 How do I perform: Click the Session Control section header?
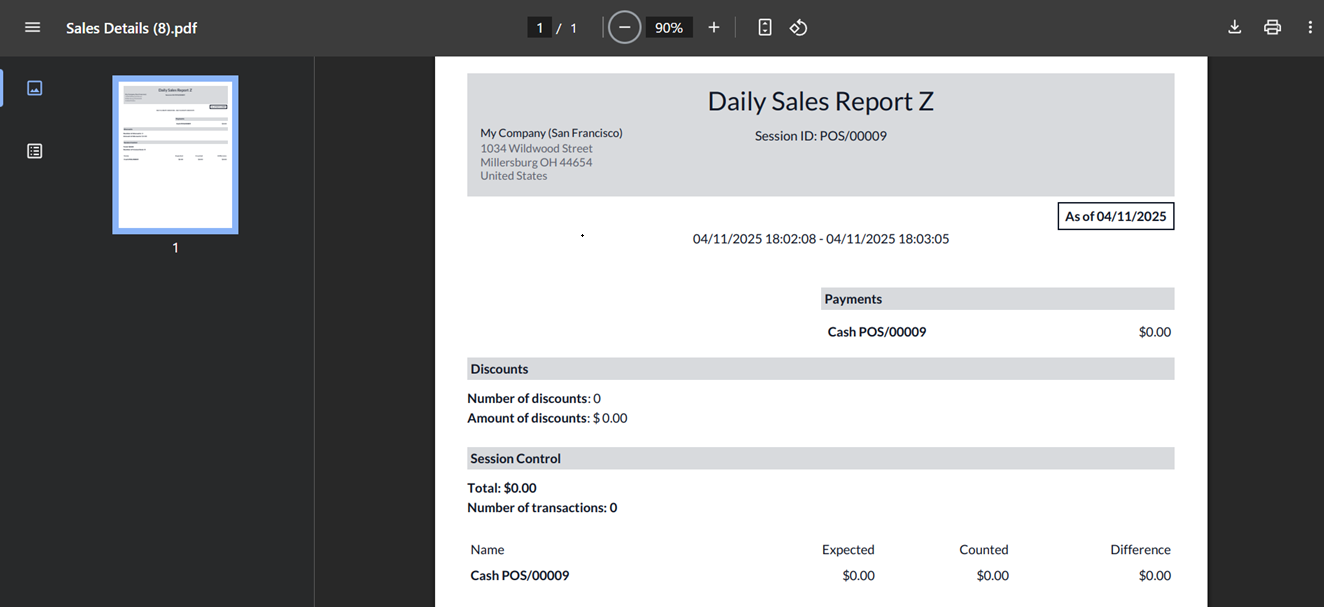pyautogui.click(x=515, y=459)
